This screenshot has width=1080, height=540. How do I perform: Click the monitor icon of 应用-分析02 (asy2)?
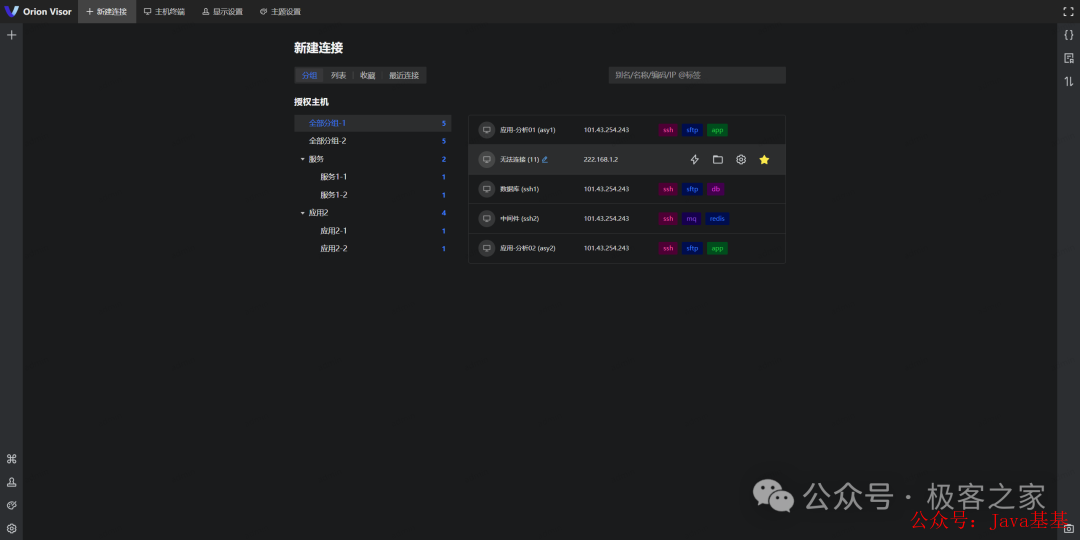click(487, 248)
